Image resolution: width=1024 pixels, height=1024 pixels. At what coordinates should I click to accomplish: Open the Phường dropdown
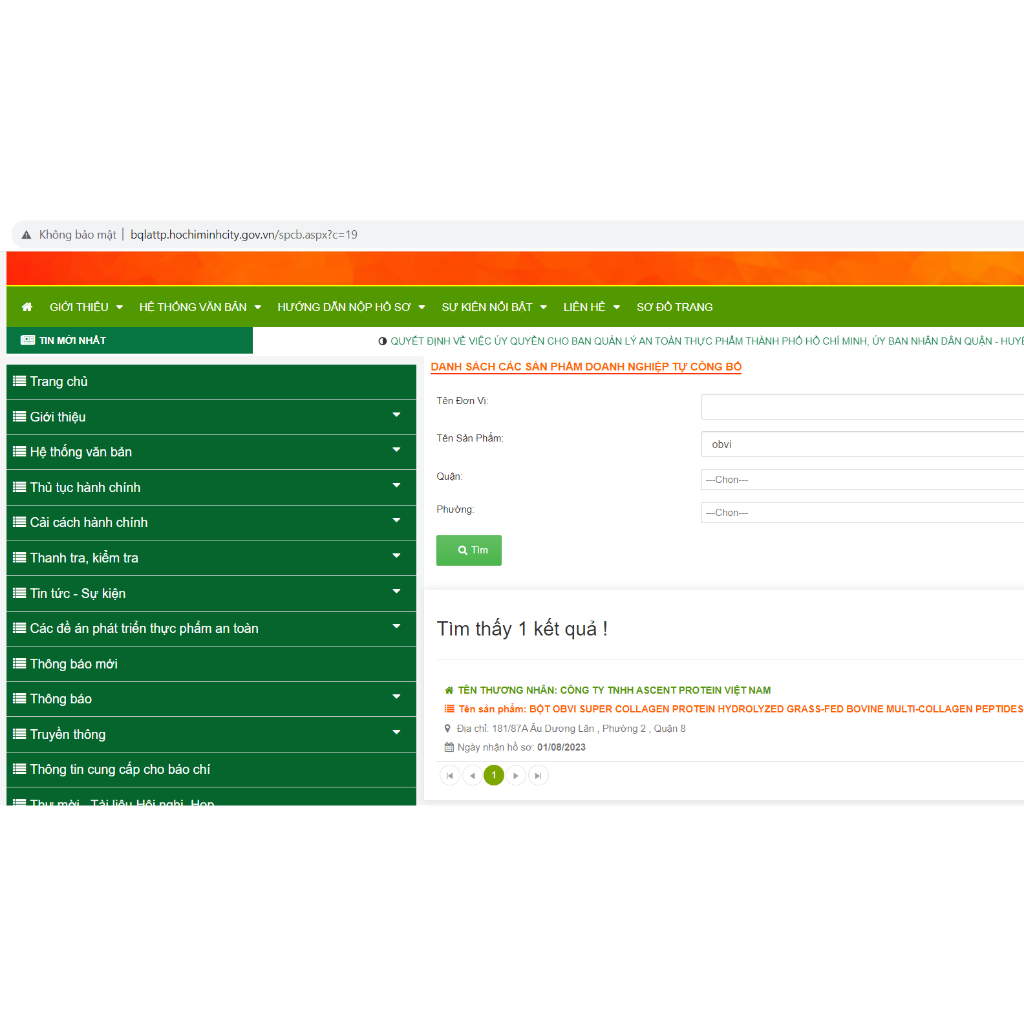click(862, 513)
